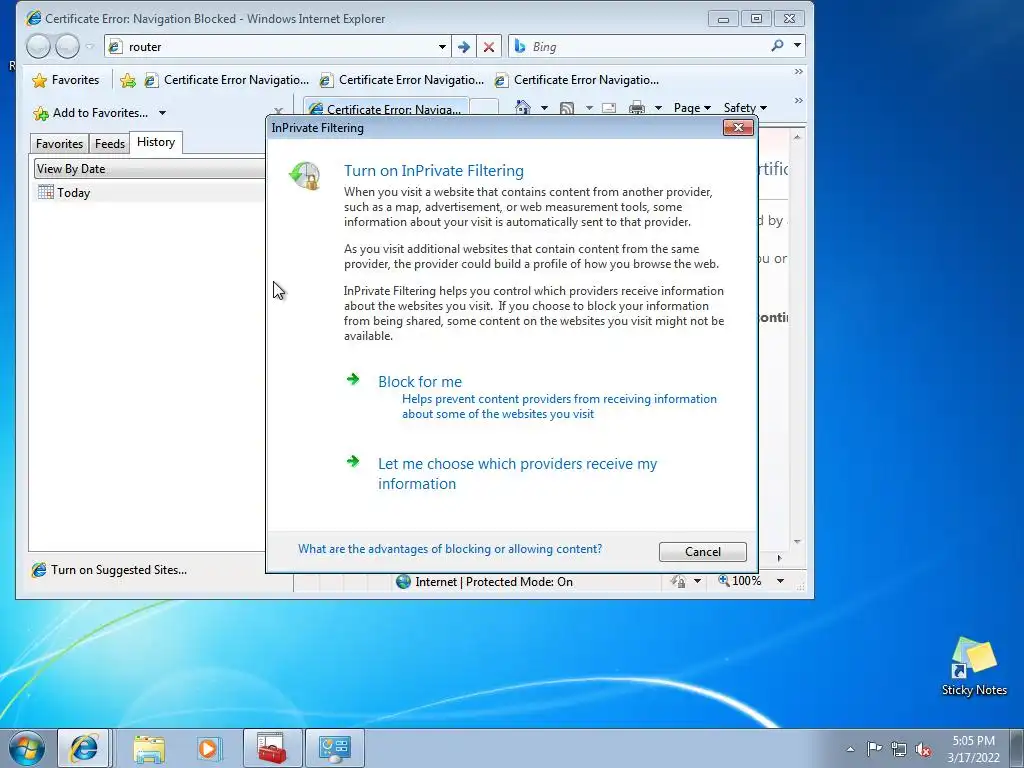Open the Page menu
Screen dimensions: 1024x768
[x=692, y=108]
